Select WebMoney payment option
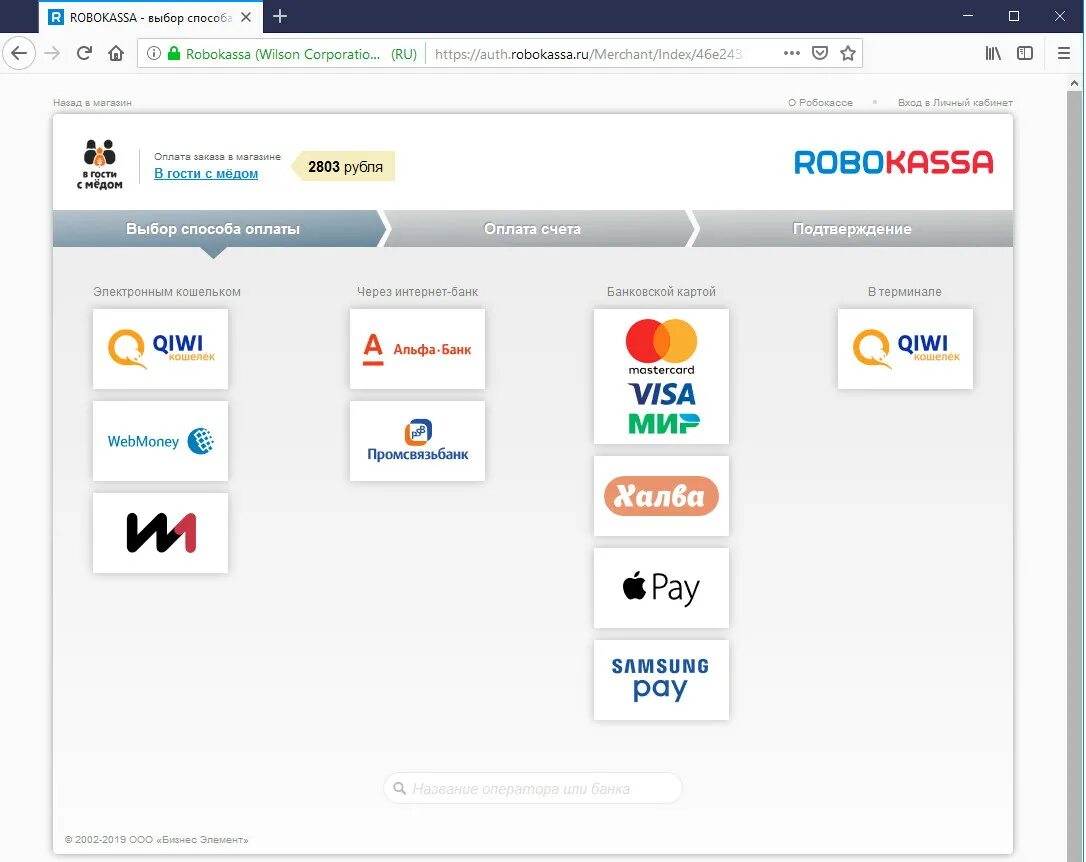Viewport: 1086px width, 862px height. click(160, 440)
